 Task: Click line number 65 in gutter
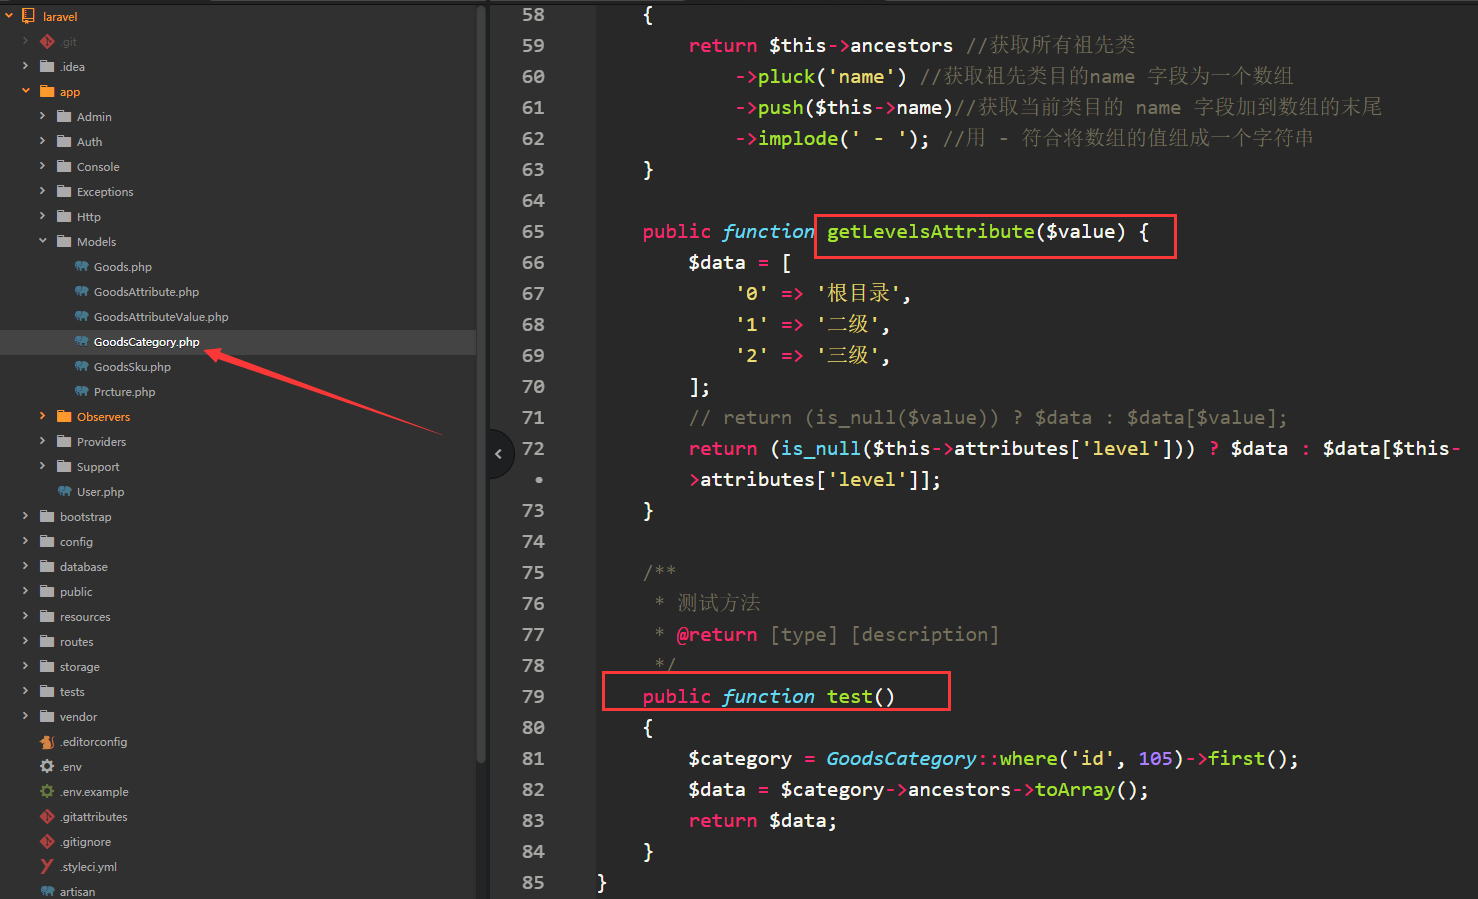(x=533, y=232)
